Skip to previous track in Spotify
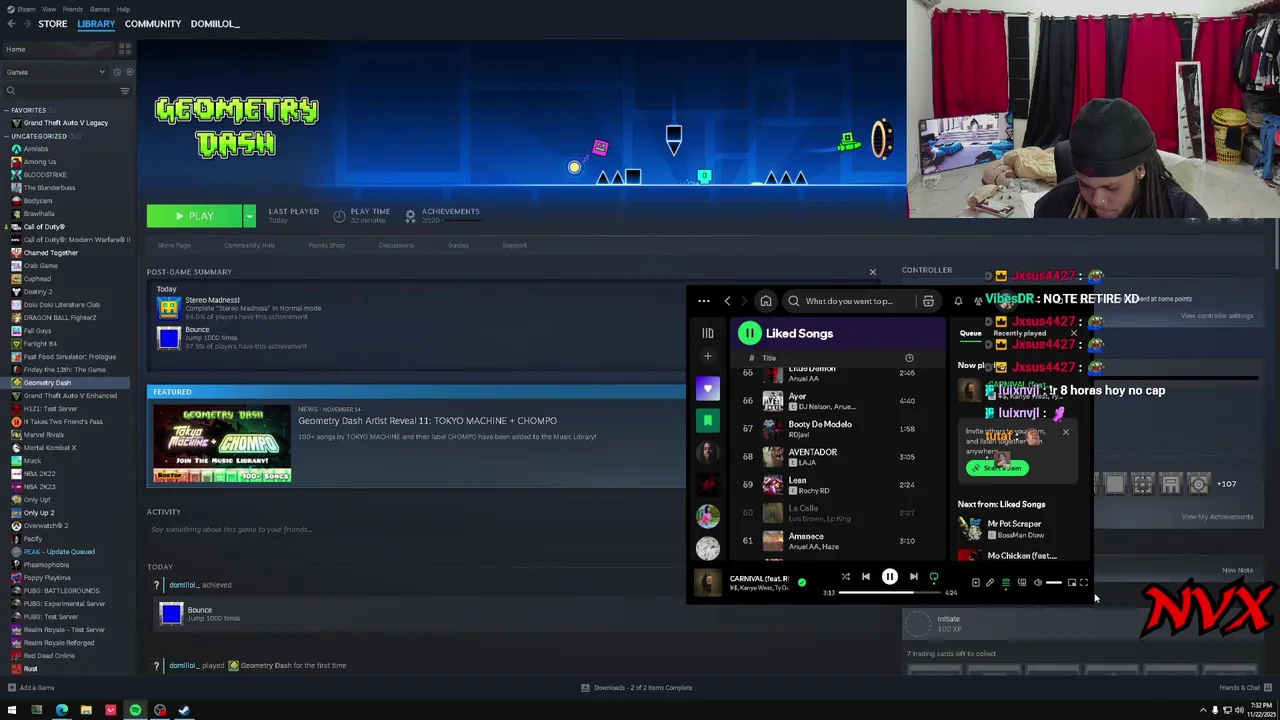Viewport: 1280px width, 720px height. click(x=866, y=577)
